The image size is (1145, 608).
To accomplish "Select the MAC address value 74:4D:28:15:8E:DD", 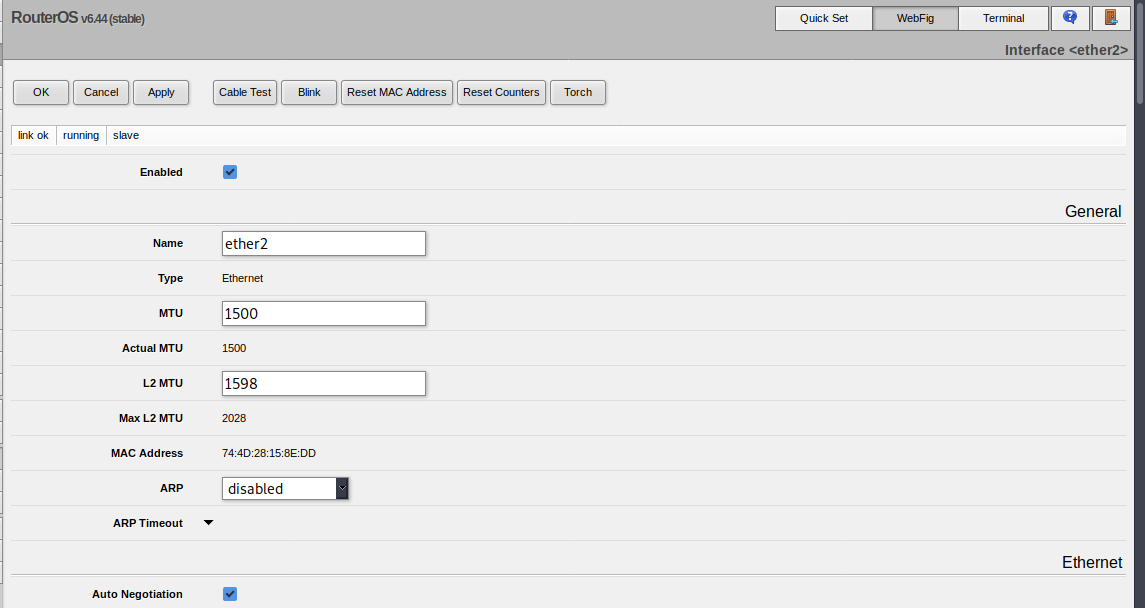I will tap(269, 453).
